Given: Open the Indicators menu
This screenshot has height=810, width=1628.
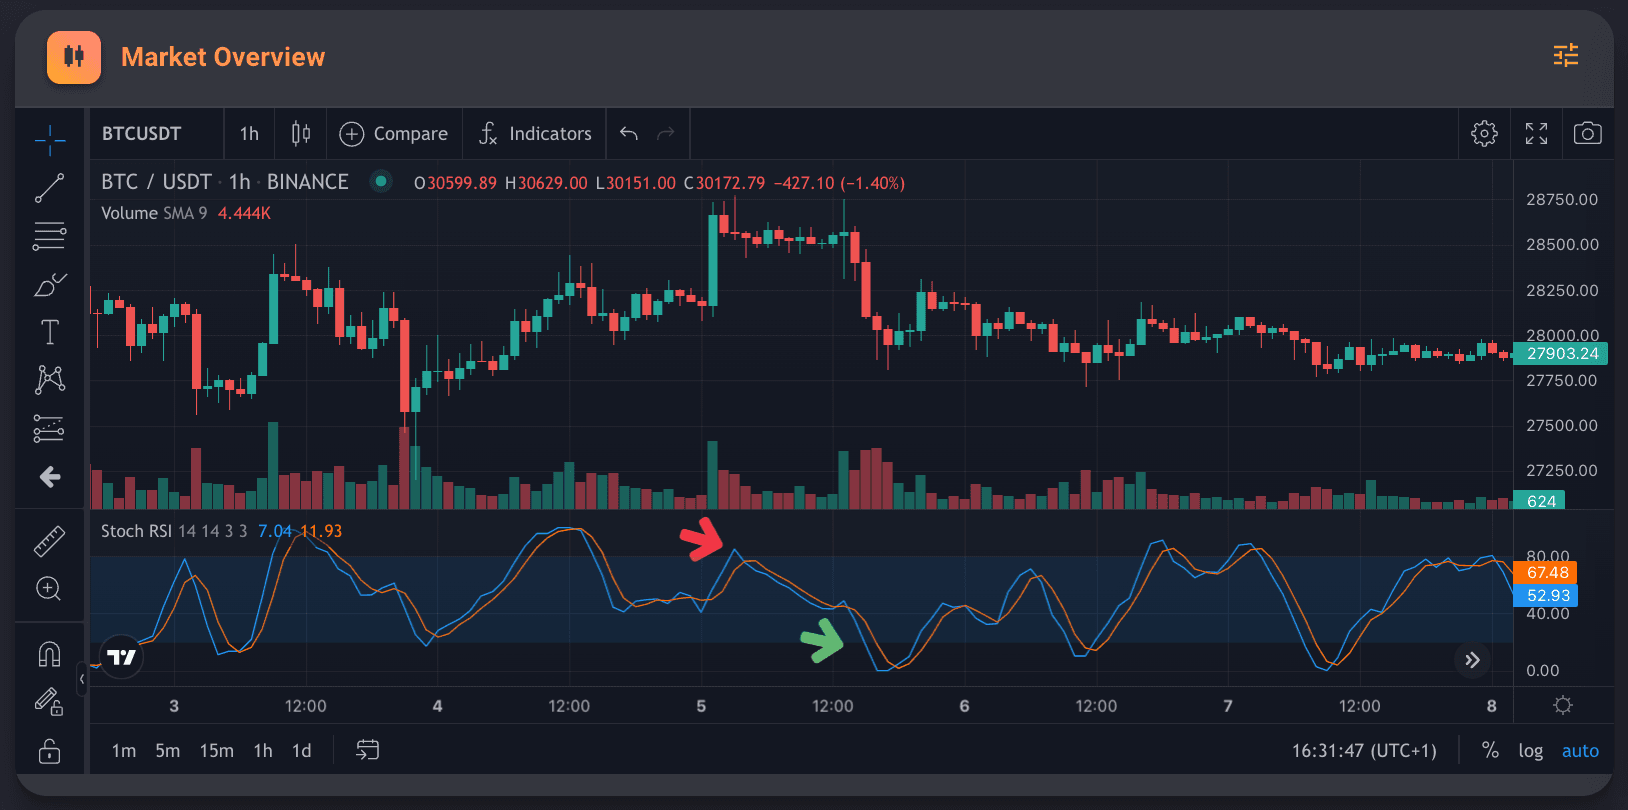Looking at the screenshot, I should 535,134.
